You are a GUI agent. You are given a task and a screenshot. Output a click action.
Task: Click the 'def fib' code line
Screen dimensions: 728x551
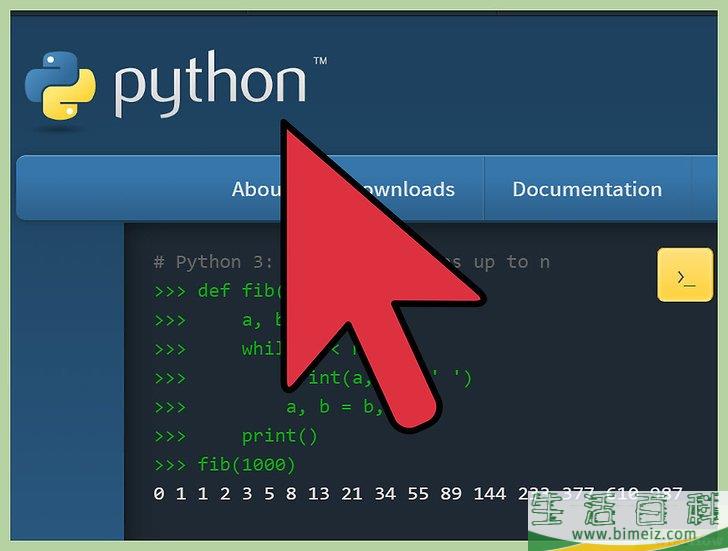point(218,291)
